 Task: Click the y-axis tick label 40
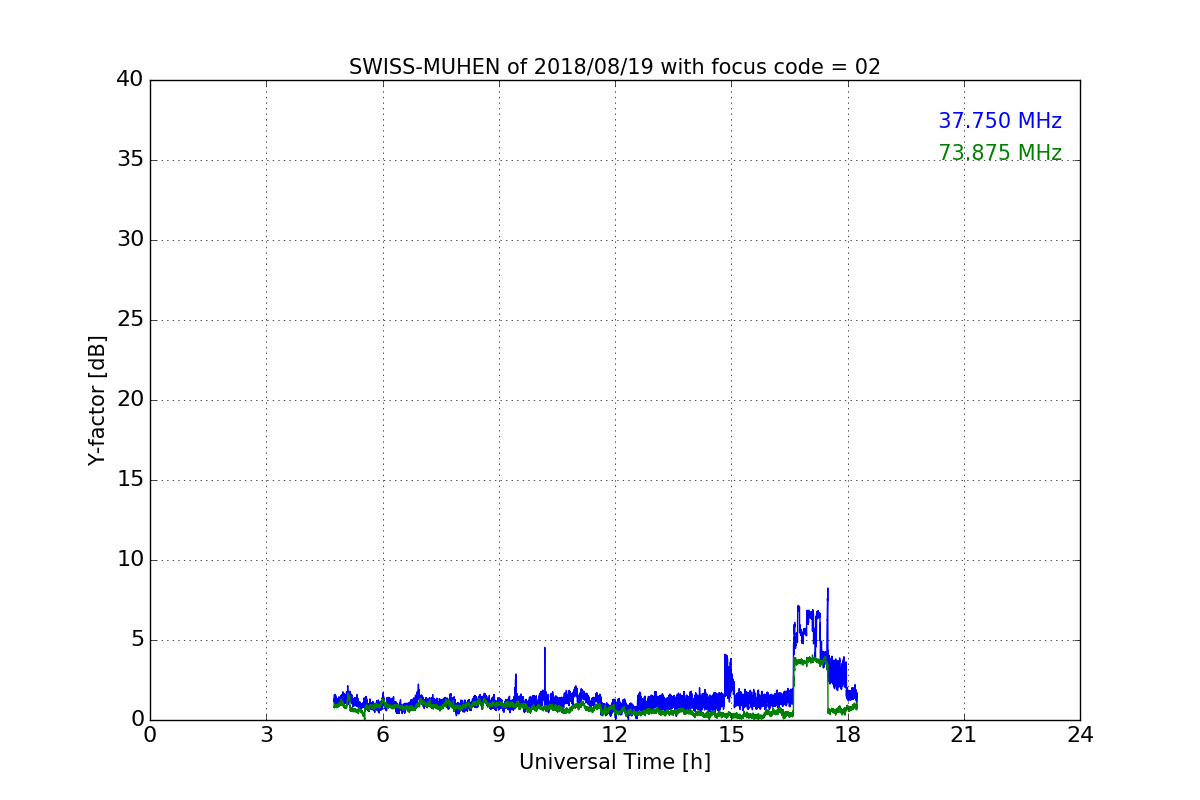click(x=130, y=80)
